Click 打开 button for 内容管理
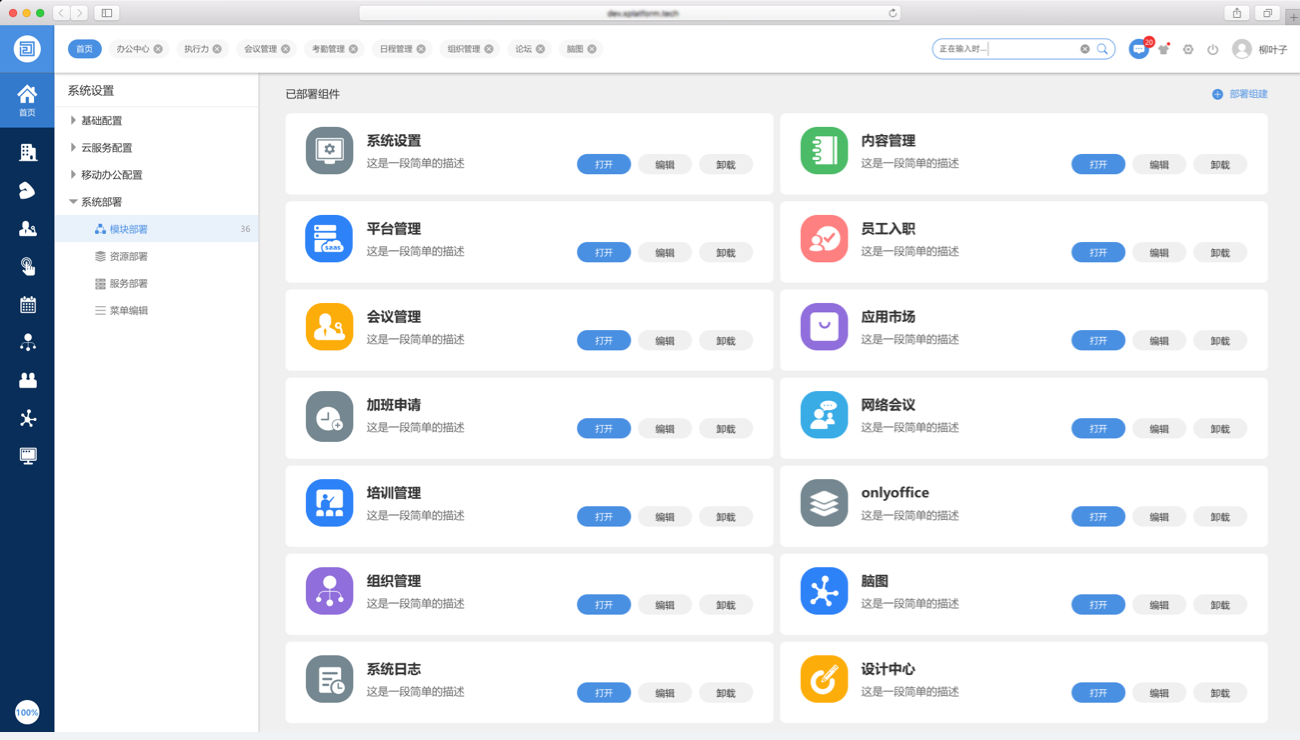Viewport: 1300px width, 740px height. click(1098, 165)
